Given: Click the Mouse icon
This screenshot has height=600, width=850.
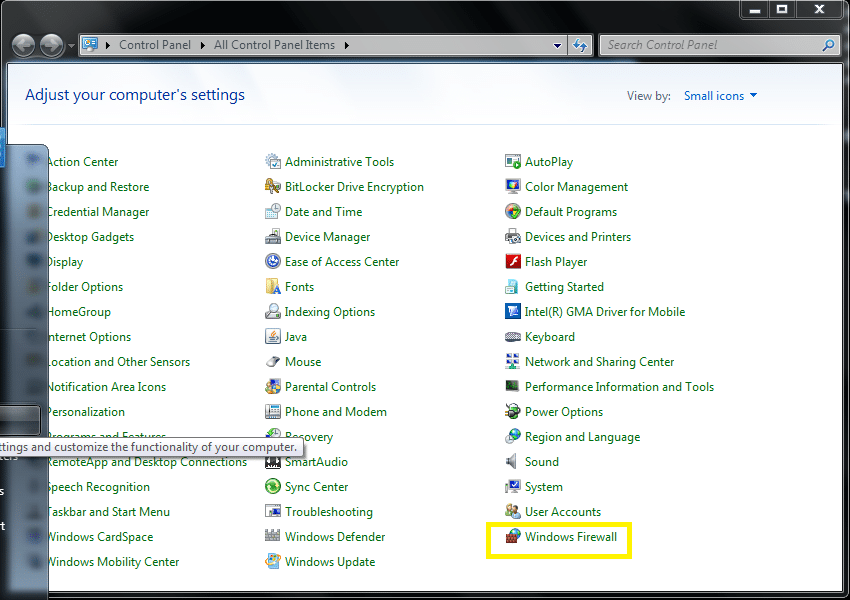Looking at the screenshot, I should coord(273,362).
